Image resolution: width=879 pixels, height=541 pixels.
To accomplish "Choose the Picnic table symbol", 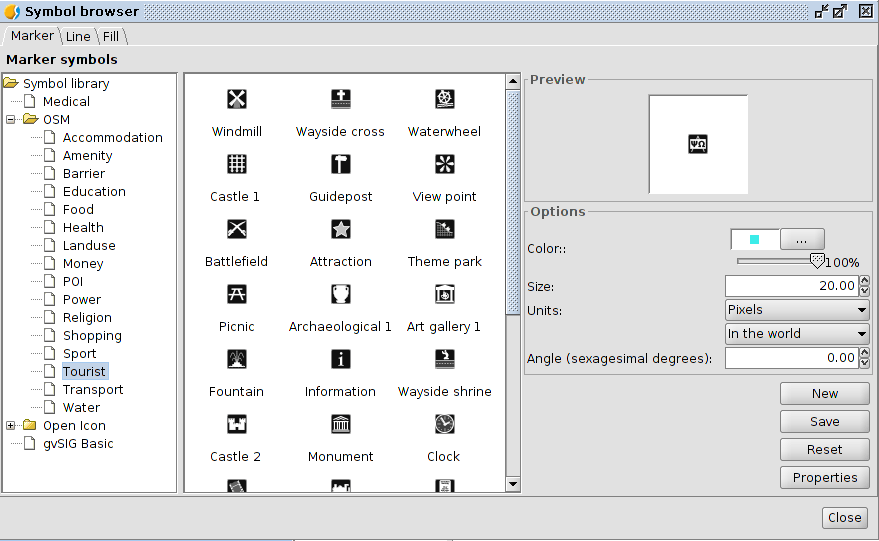I will click(237, 294).
